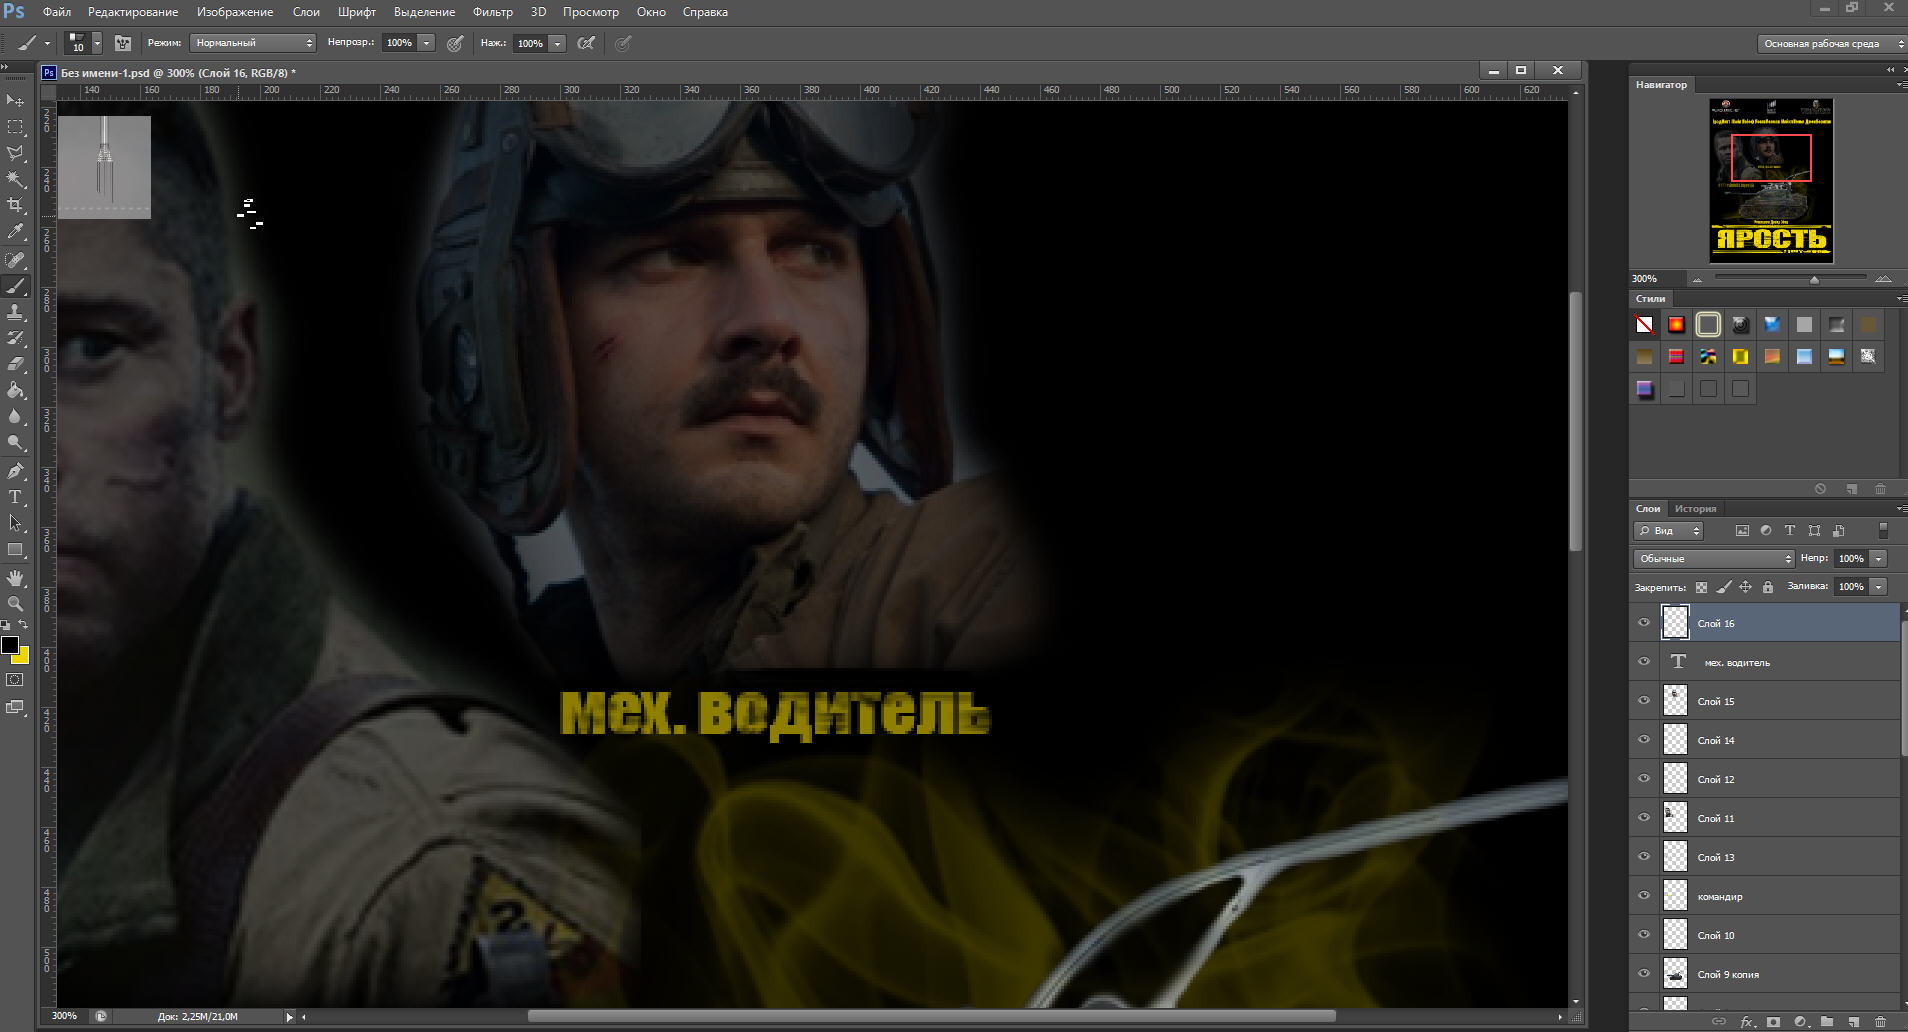Select the Eyedropper tool
Viewport: 1908px width, 1032px height.
(x=15, y=231)
